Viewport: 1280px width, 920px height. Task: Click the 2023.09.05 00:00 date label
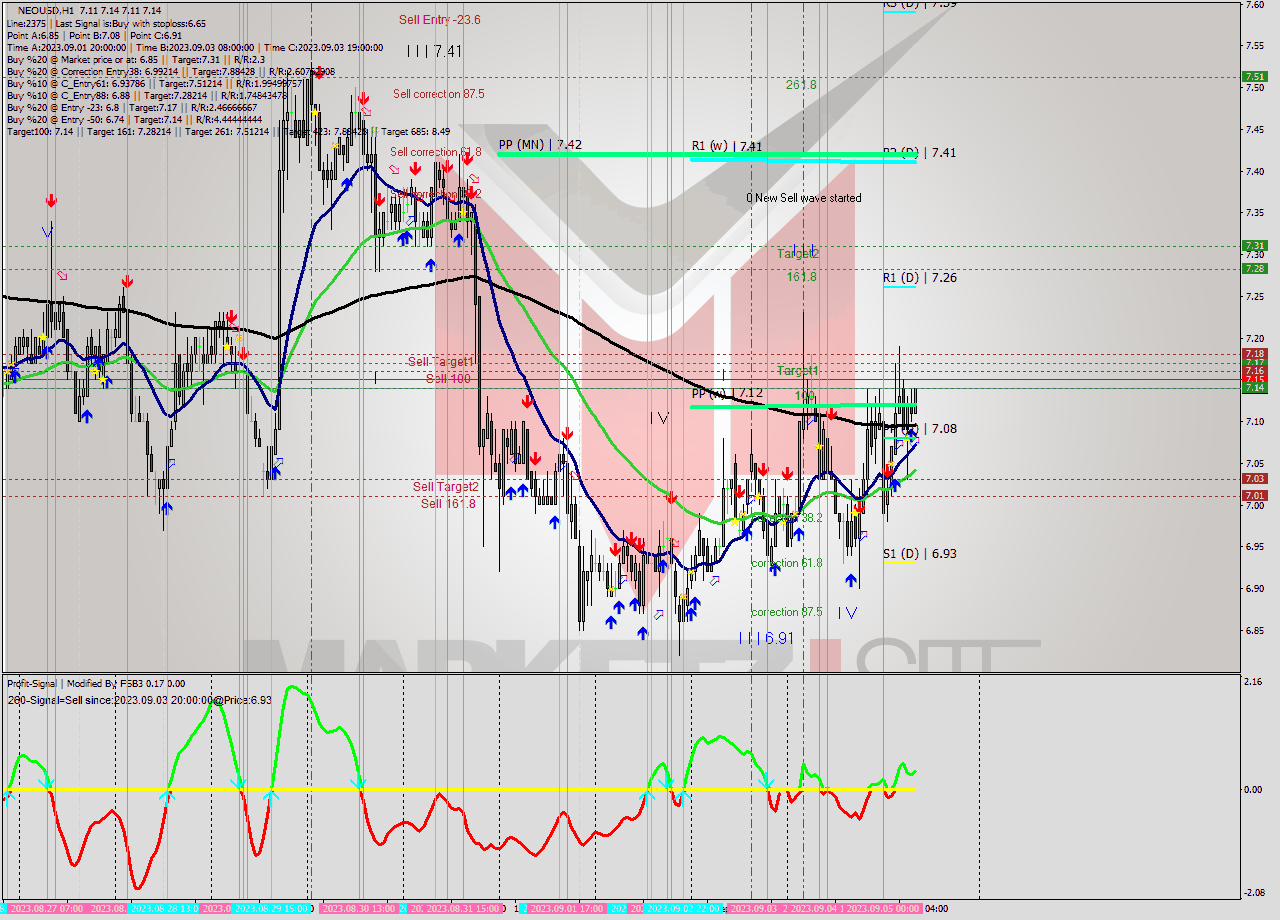(x=883, y=909)
